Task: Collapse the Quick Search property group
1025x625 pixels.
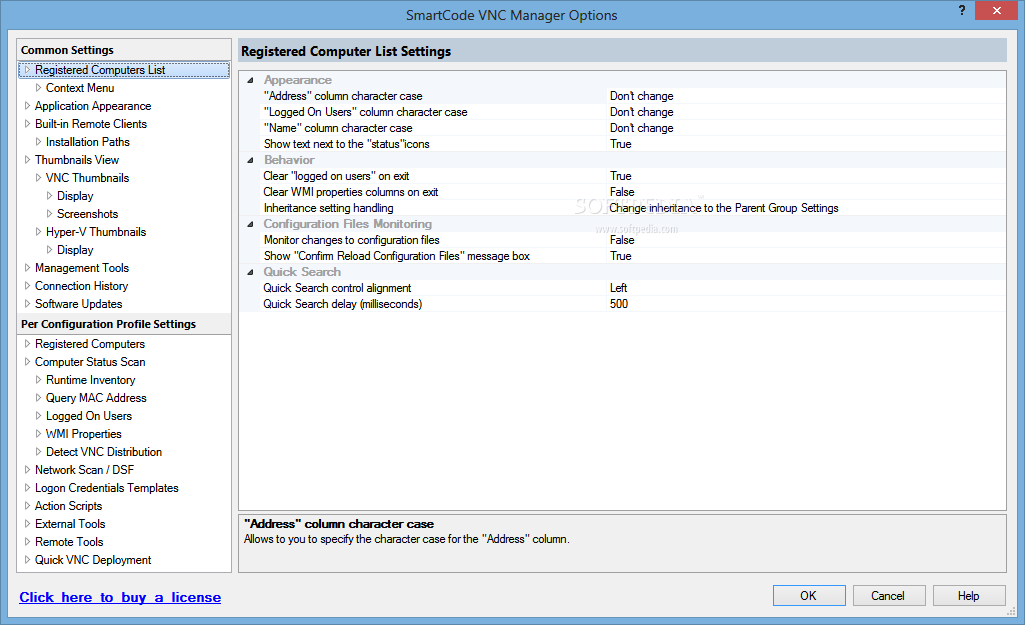Action: tap(250, 272)
